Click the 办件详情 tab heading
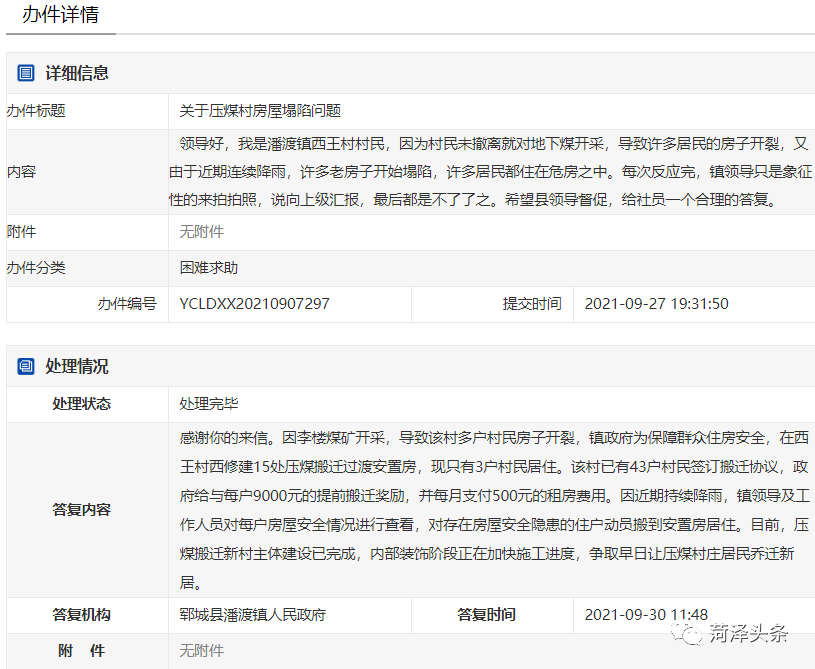 [x=60, y=17]
